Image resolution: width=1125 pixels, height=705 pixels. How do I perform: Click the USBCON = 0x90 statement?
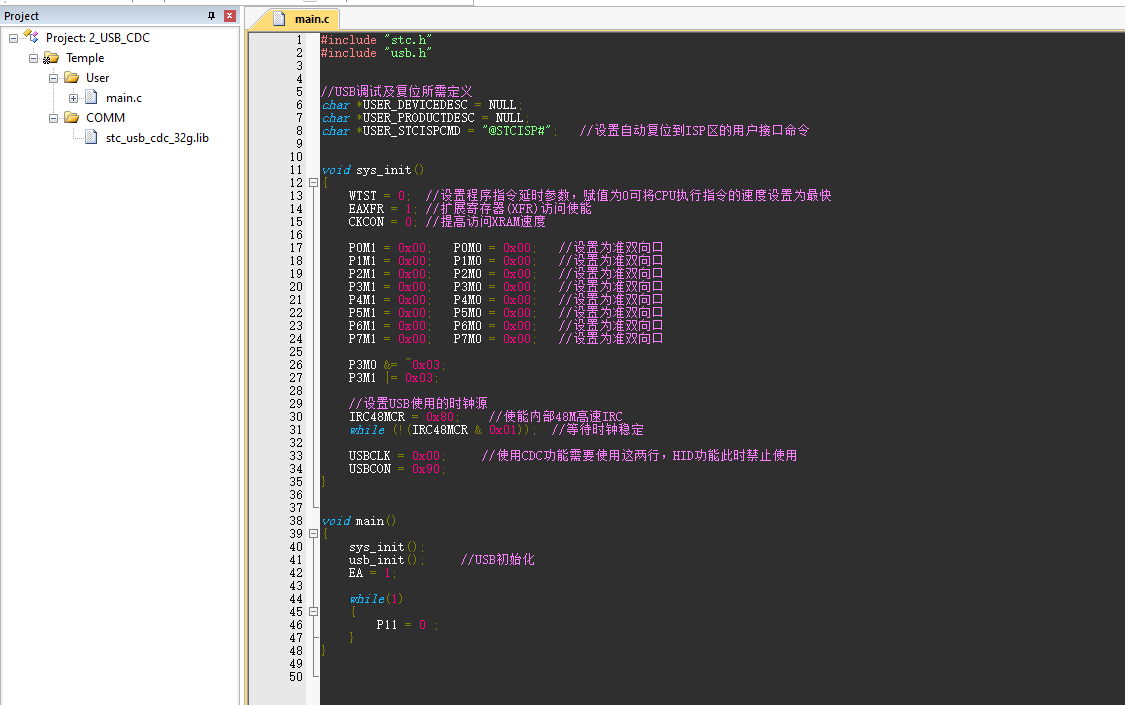[x=397, y=469]
